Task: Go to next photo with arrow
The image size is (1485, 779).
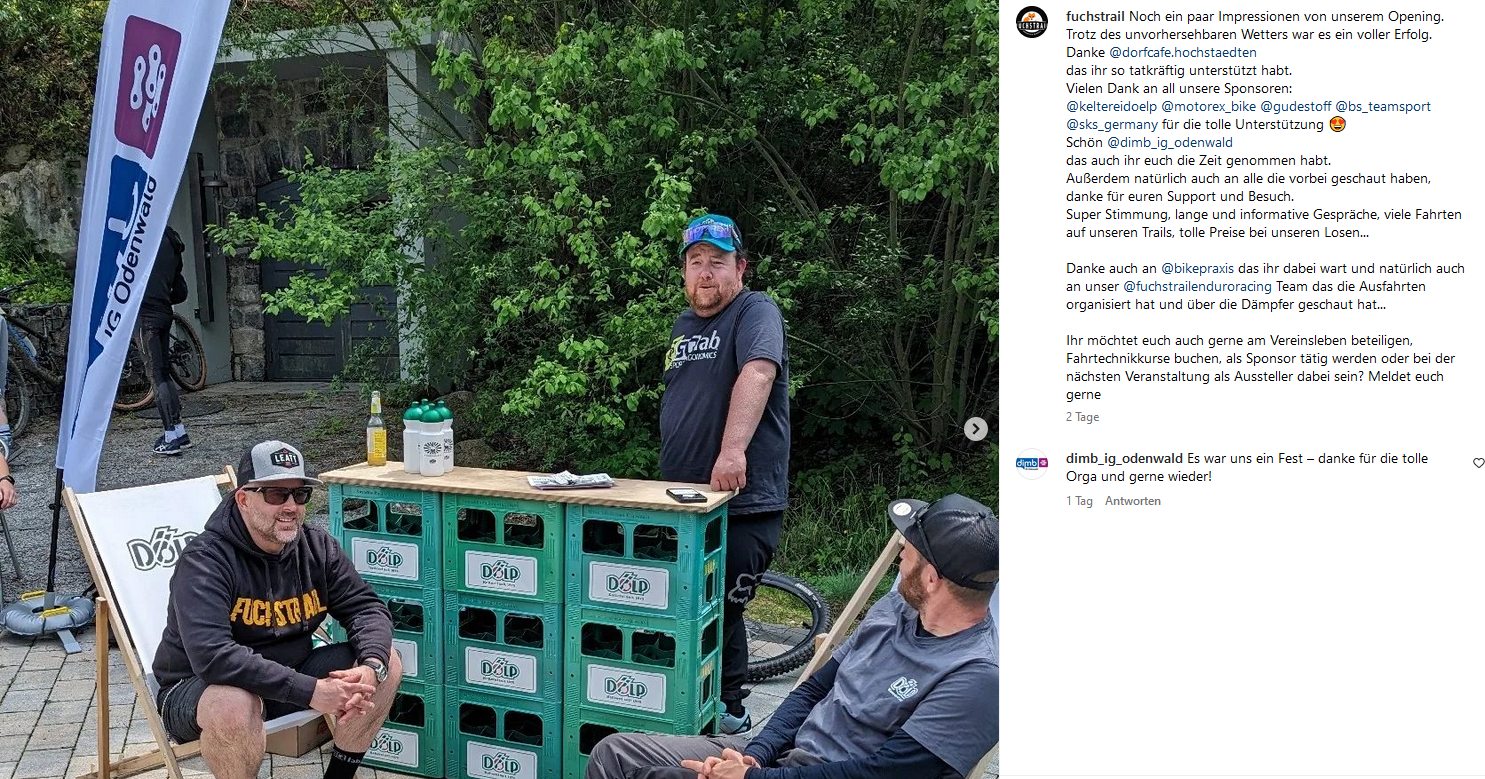Action: pos(975,429)
